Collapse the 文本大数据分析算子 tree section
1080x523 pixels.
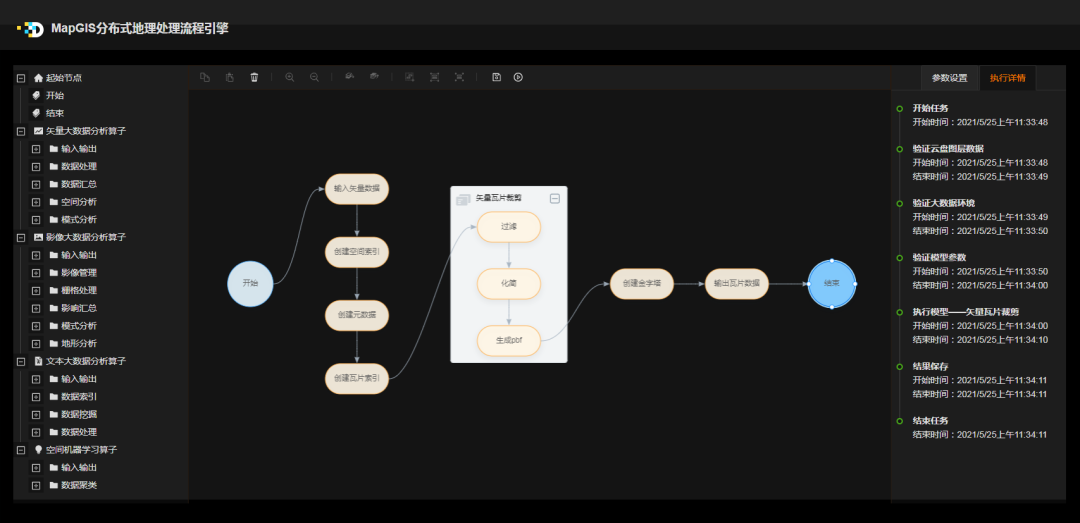[x=21, y=361]
